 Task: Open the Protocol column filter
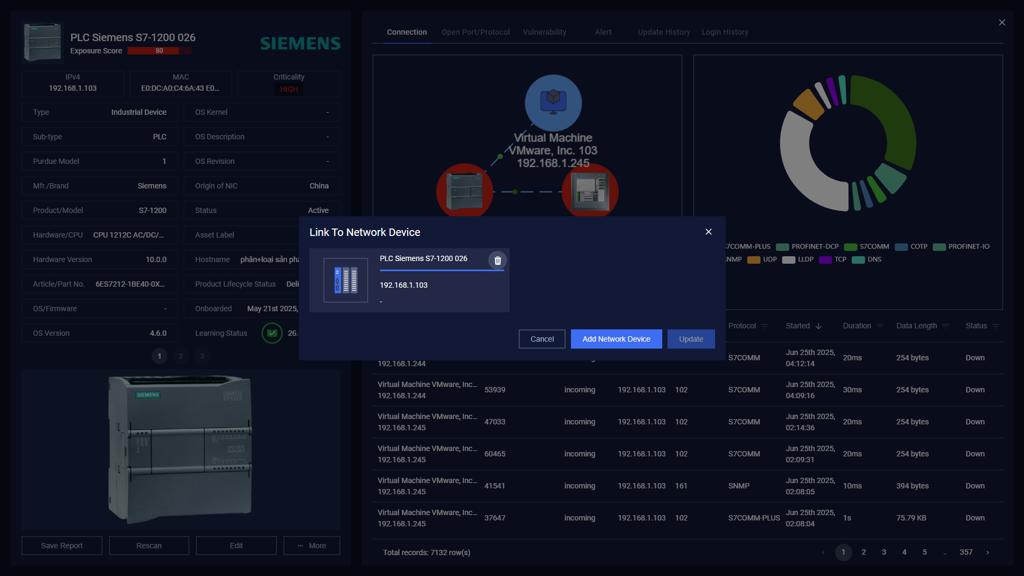coord(765,326)
